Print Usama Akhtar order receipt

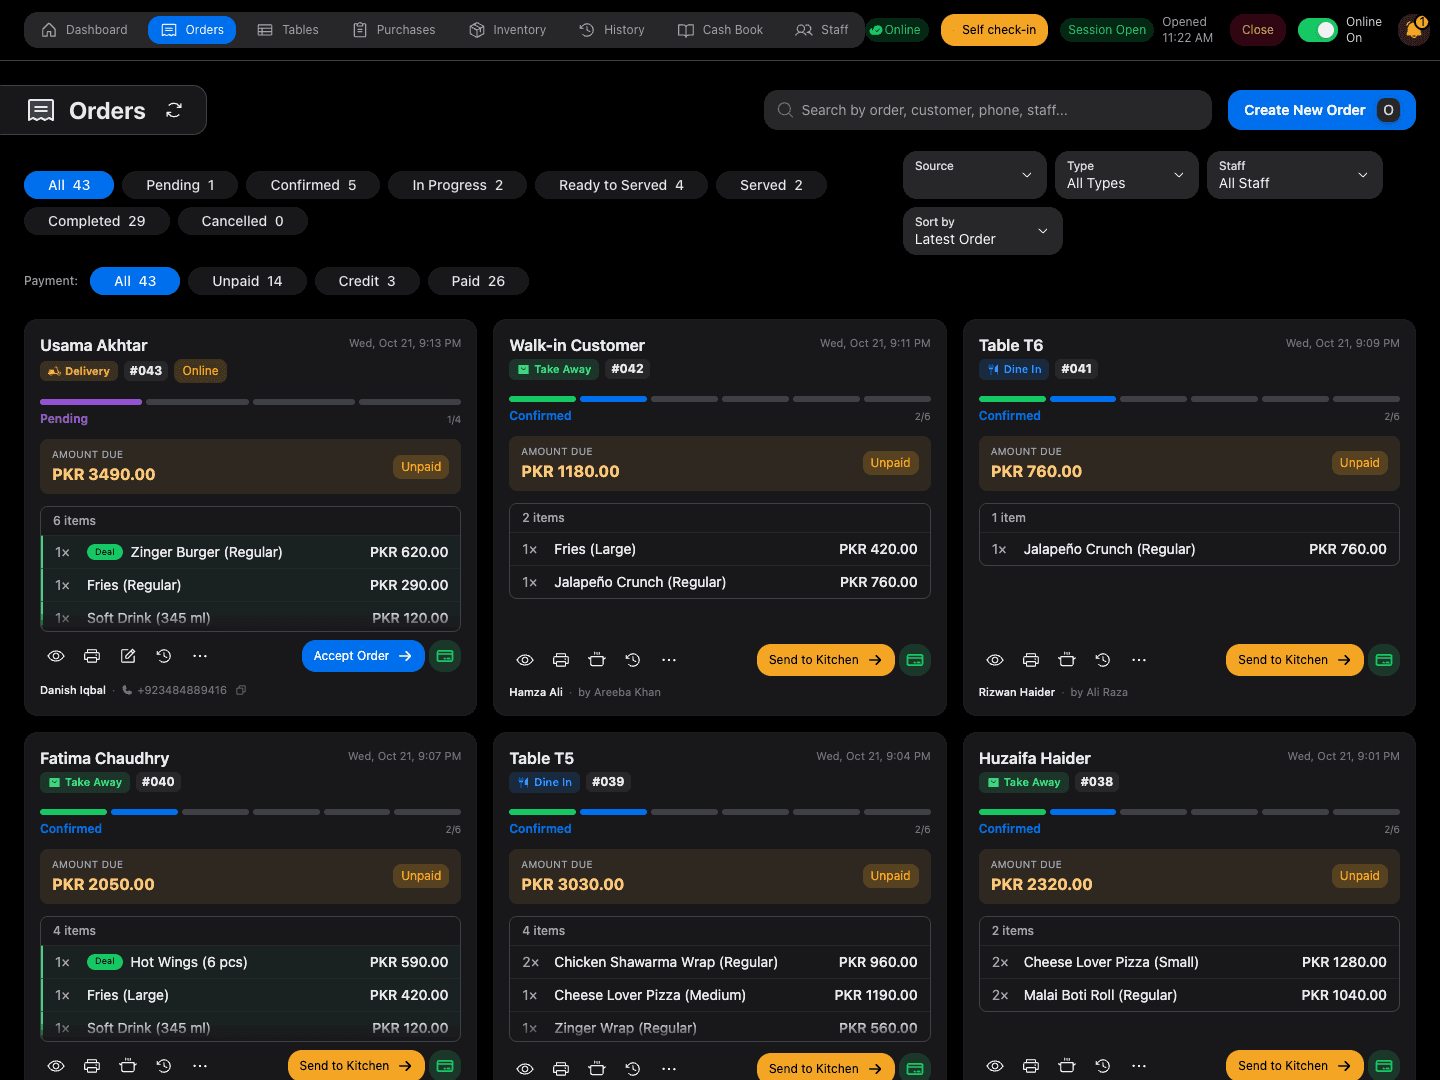(92, 656)
